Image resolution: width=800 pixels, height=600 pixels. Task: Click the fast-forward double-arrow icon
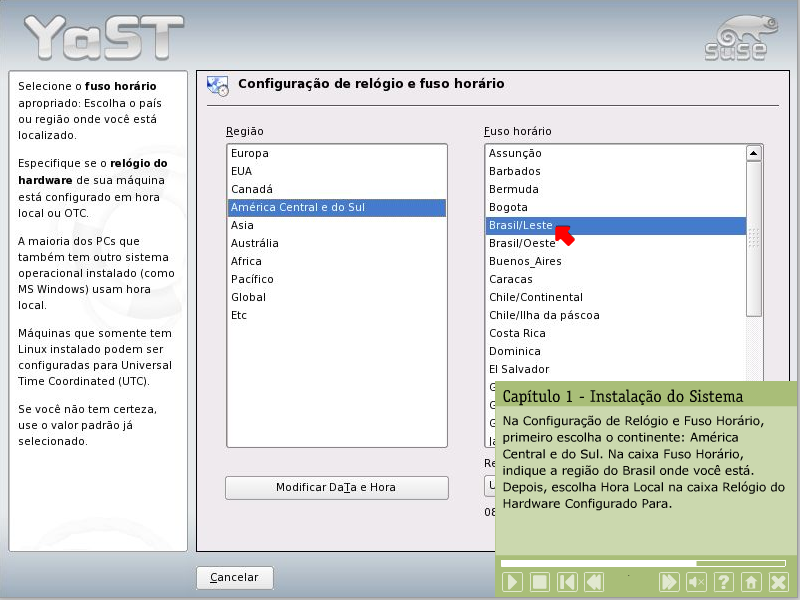pyautogui.click(x=669, y=582)
